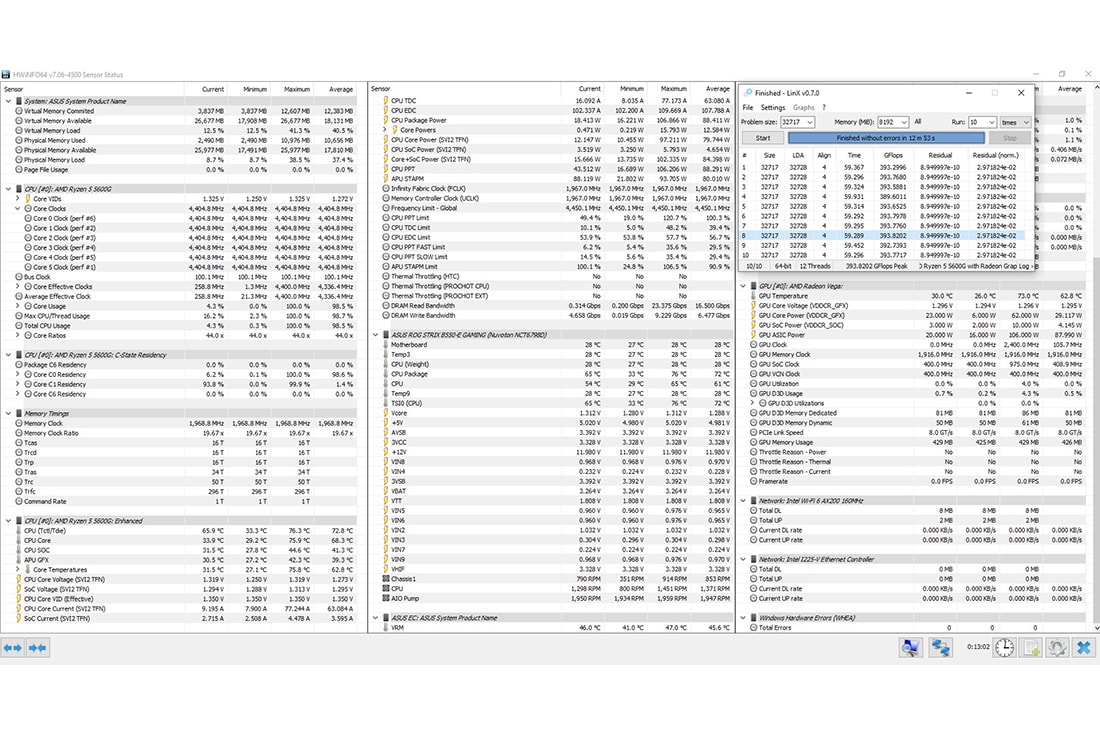1100x733 pixels.
Task: Click the All memory link in LinX
Action: tap(918, 122)
